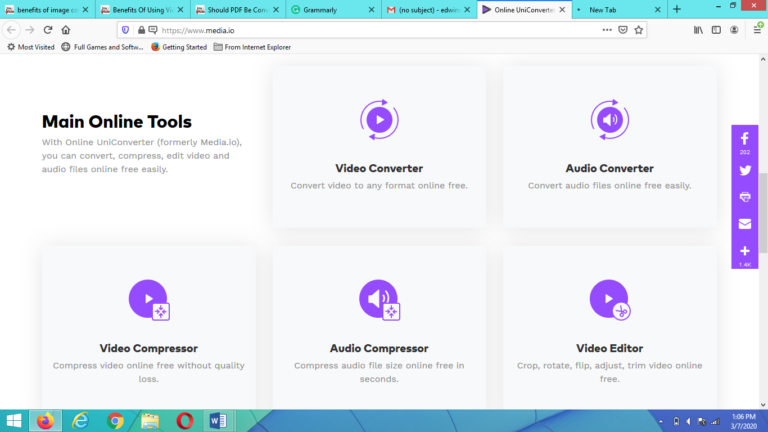Viewport: 768px width, 432px height.
Task: Open the Audio Converter tool icon
Action: point(609,120)
